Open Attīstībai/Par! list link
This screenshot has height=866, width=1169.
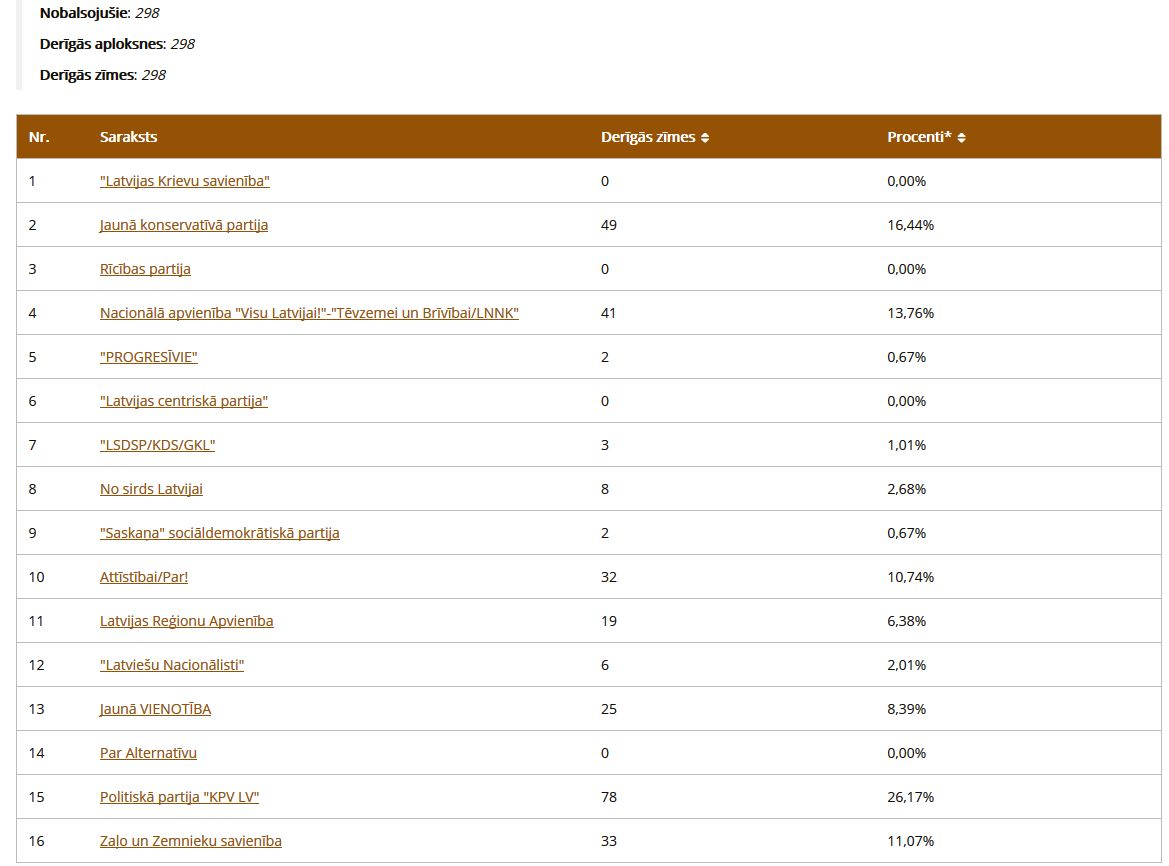[x=144, y=577]
